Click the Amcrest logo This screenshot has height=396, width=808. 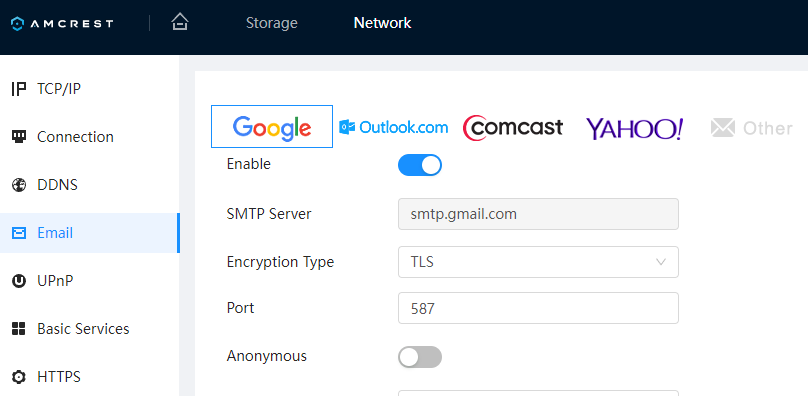coord(62,23)
